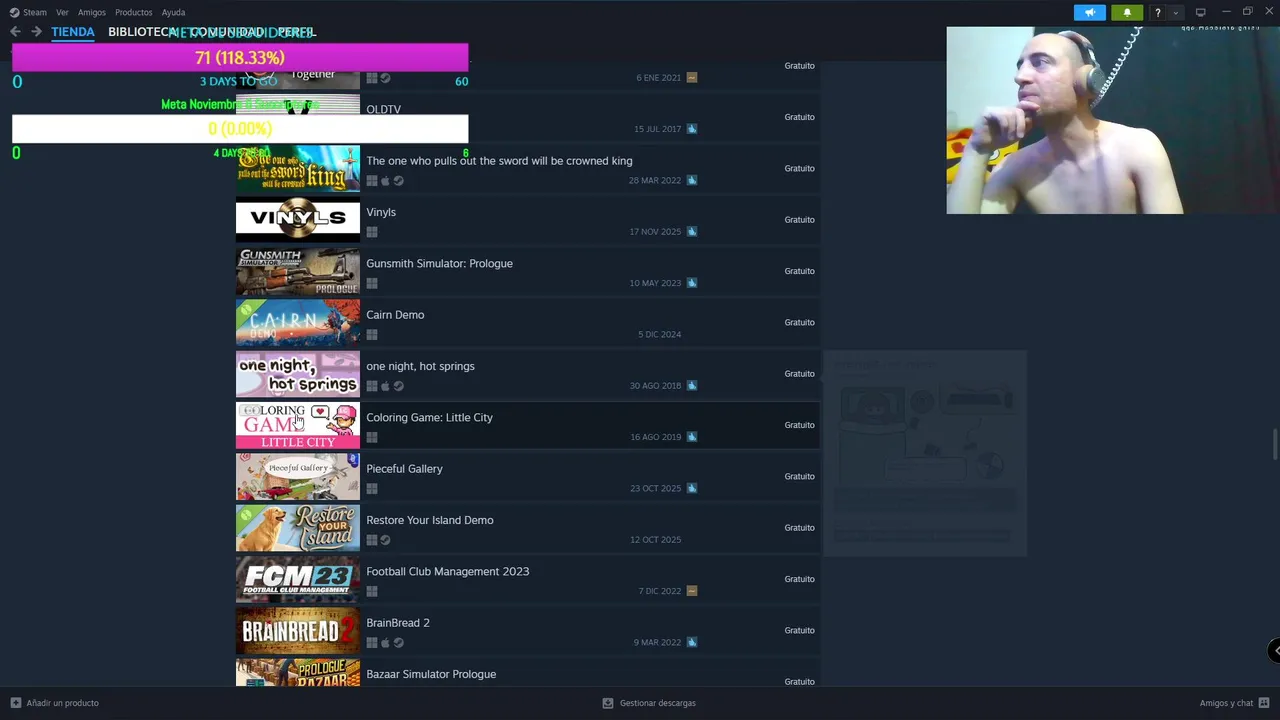Expand the dropdown arrow beside help button
The image size is (1280, 720).
coord(1176,12)
